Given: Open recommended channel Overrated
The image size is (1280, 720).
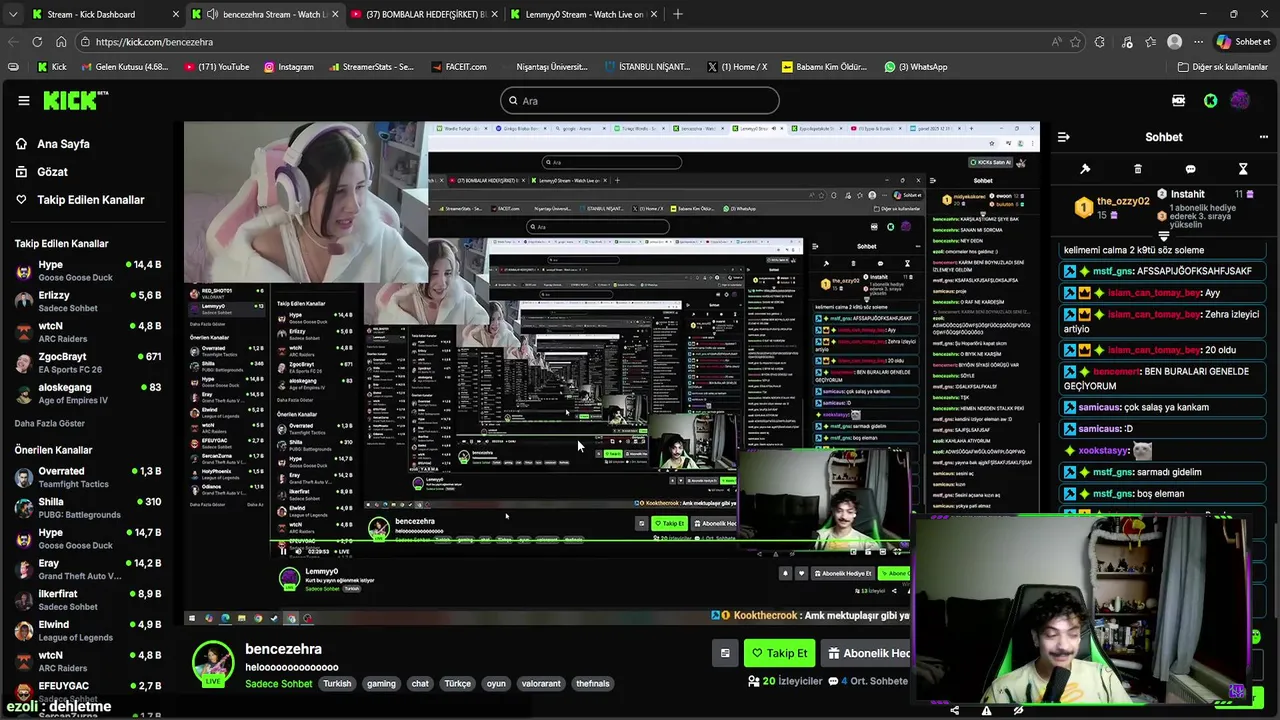Looking at the screenshot, I should (88, 477).
